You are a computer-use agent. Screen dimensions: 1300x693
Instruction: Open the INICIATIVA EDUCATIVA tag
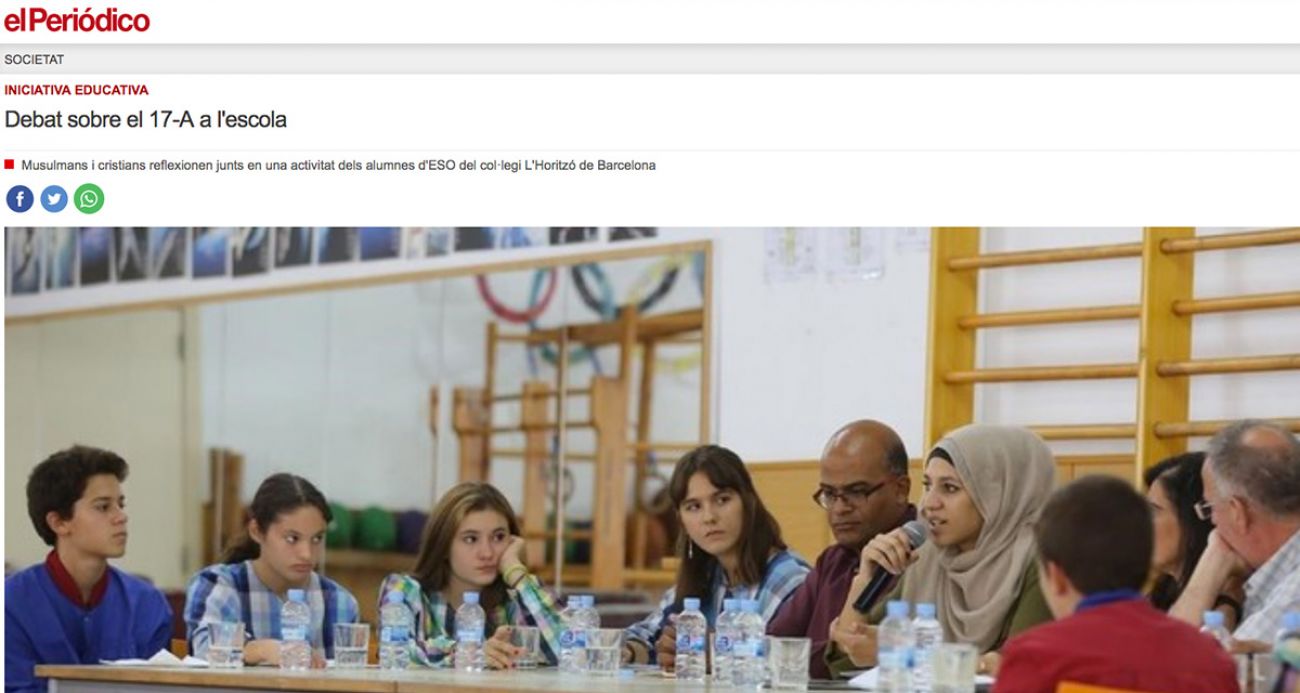click(x=76, y=90)
